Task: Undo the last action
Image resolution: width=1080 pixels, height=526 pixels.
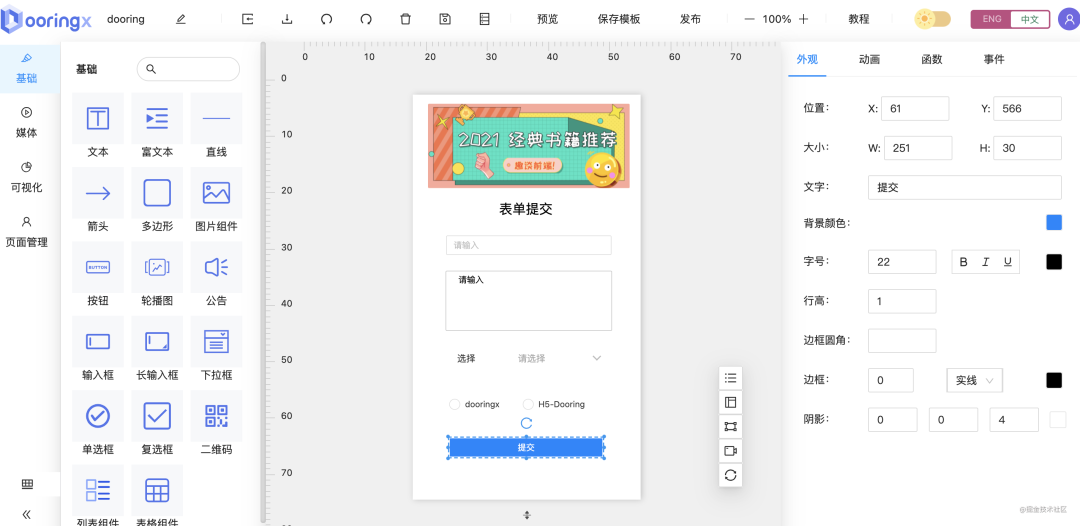Action: click(326, 19)
